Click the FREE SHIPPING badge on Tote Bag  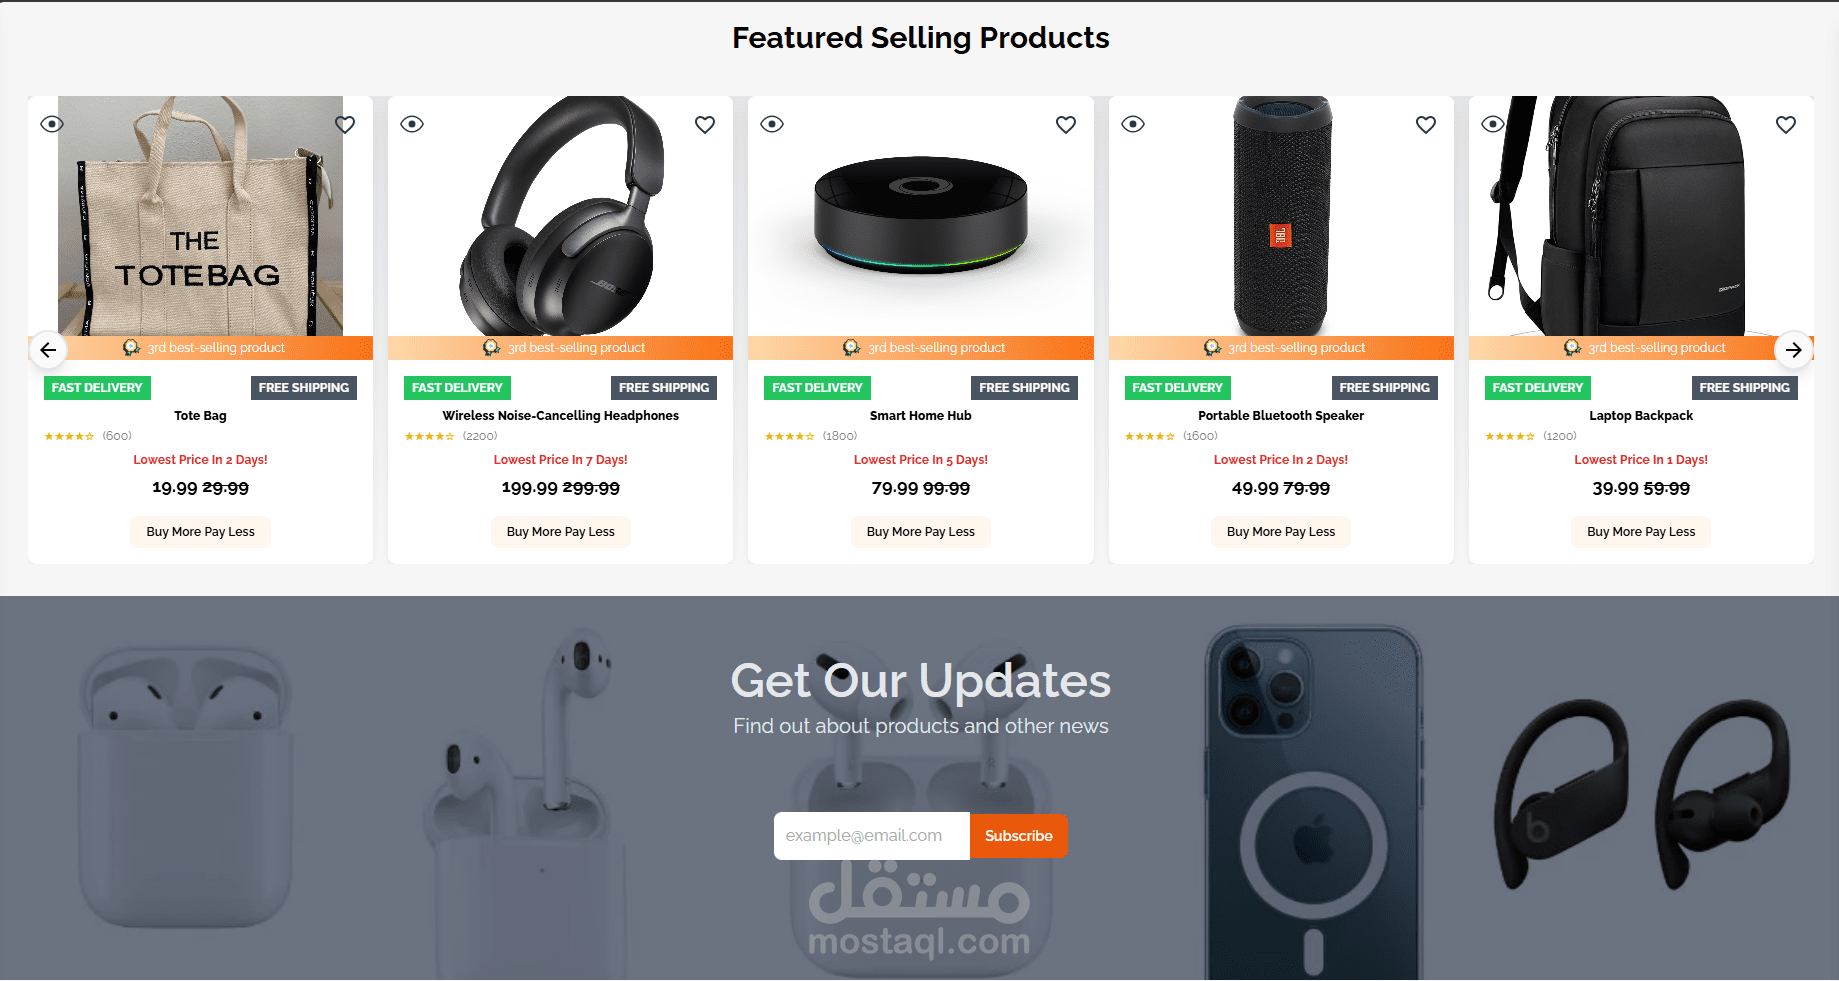click(x=304, y=388)
